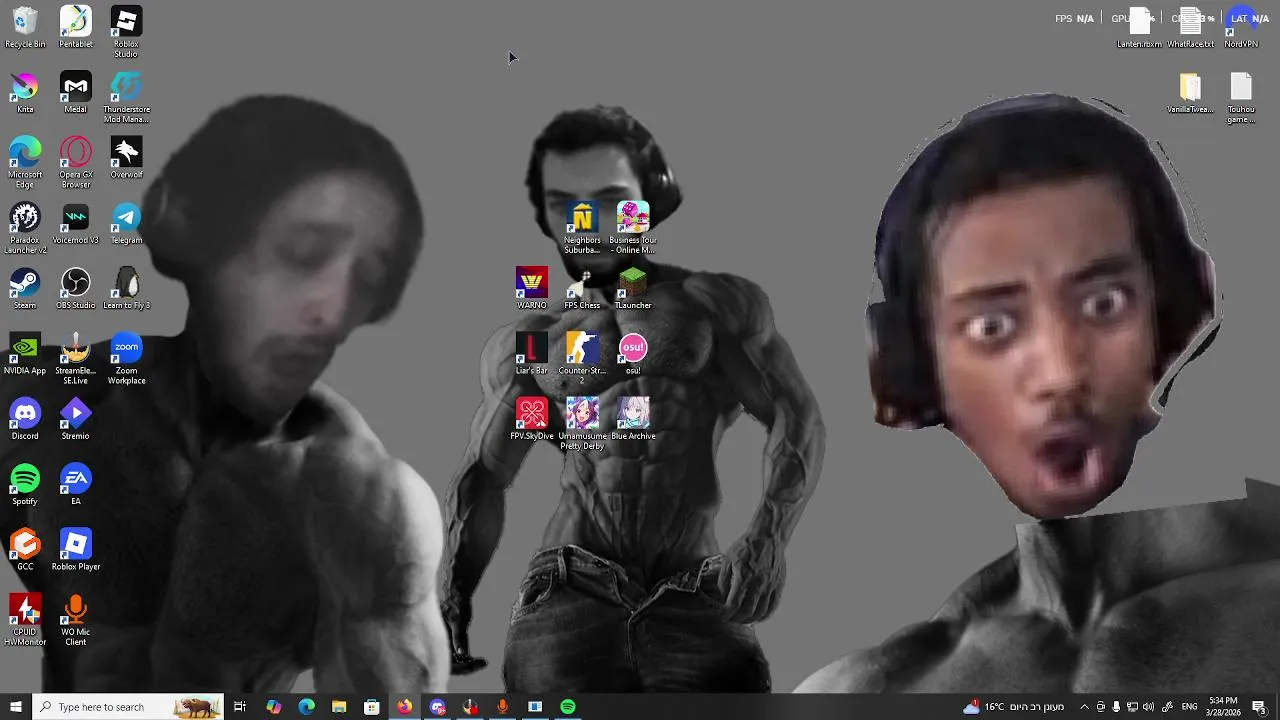Select the Liar's Bar game icon
This screenshot has height=720, width=1280.
tap(532, 354)
